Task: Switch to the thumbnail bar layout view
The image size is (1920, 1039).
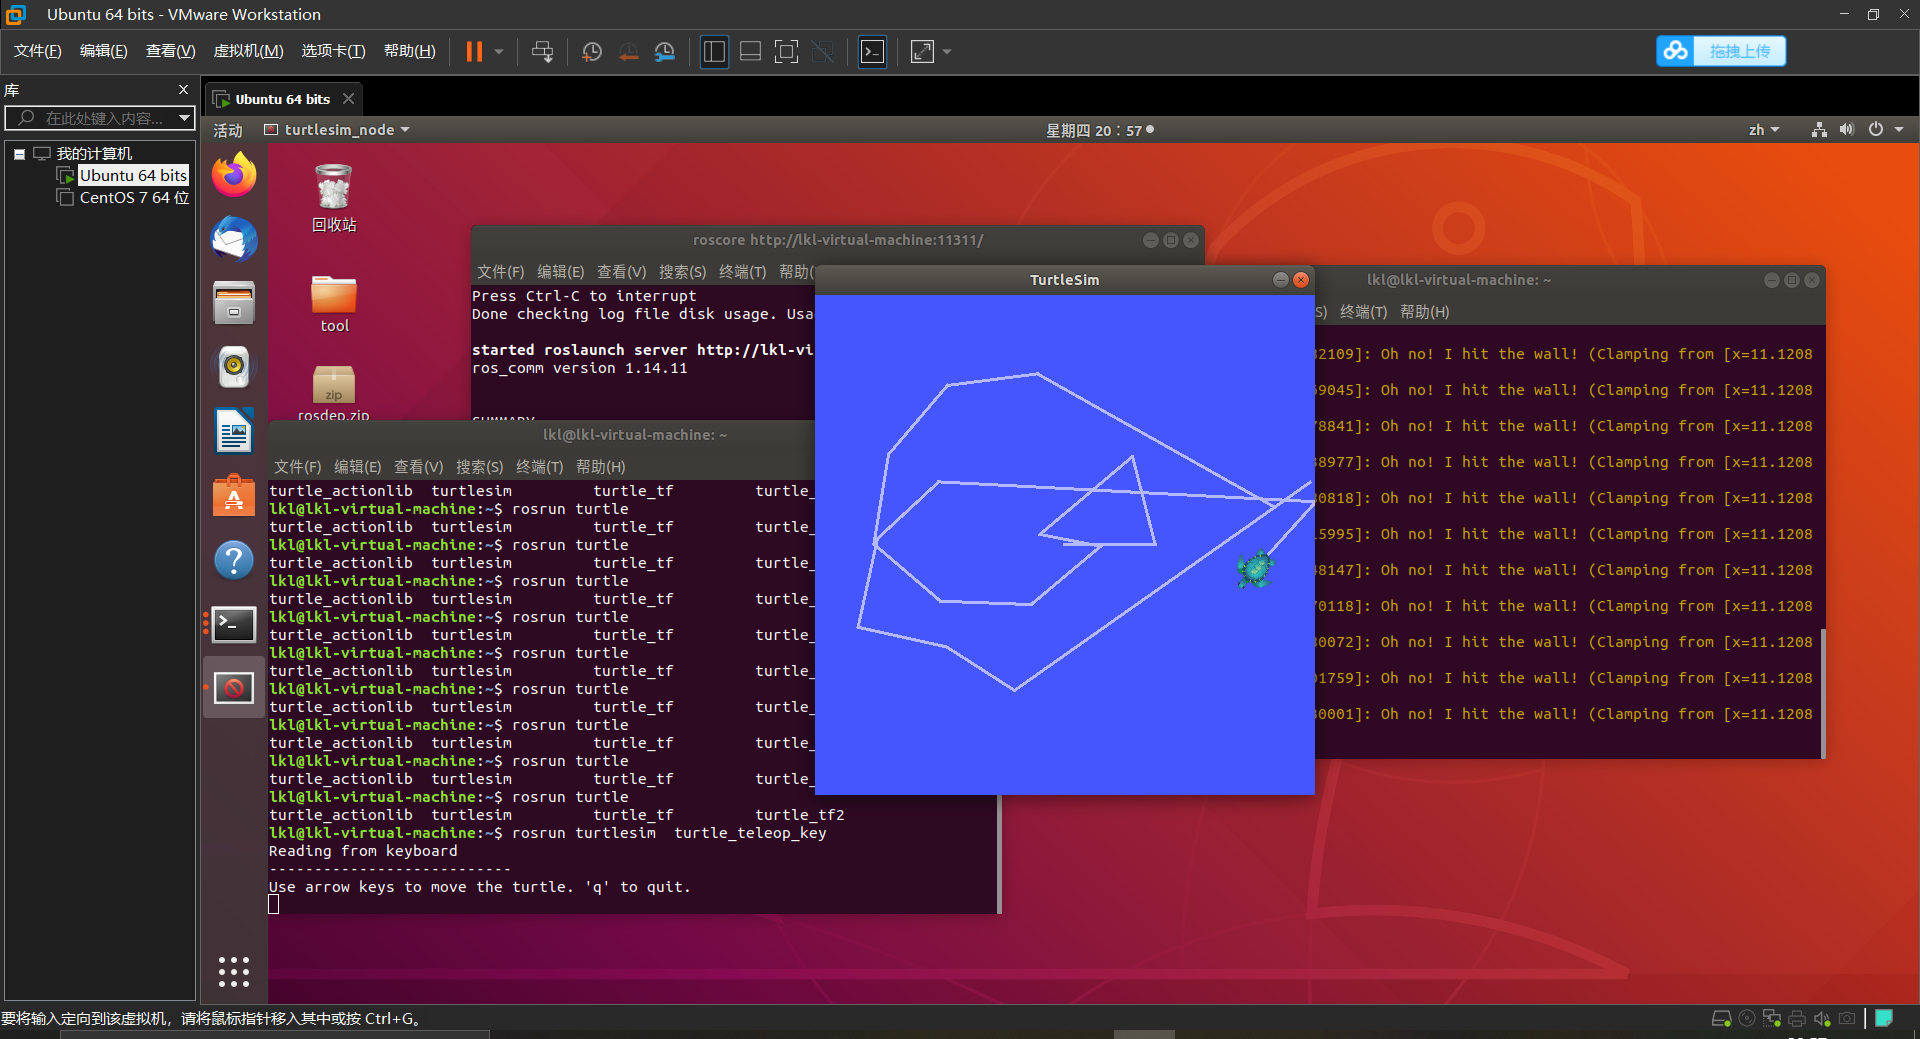Action: click(750, 51)
